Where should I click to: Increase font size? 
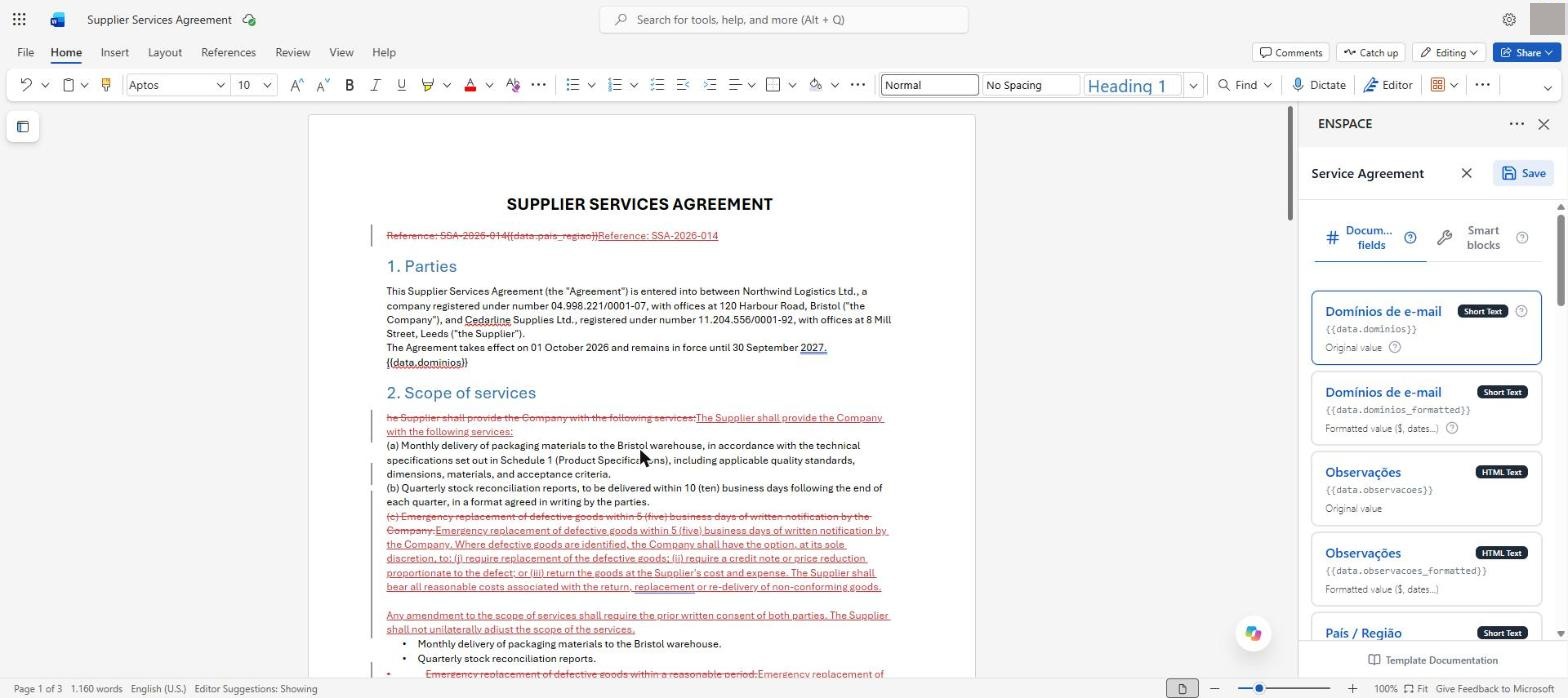coord(297,85)
